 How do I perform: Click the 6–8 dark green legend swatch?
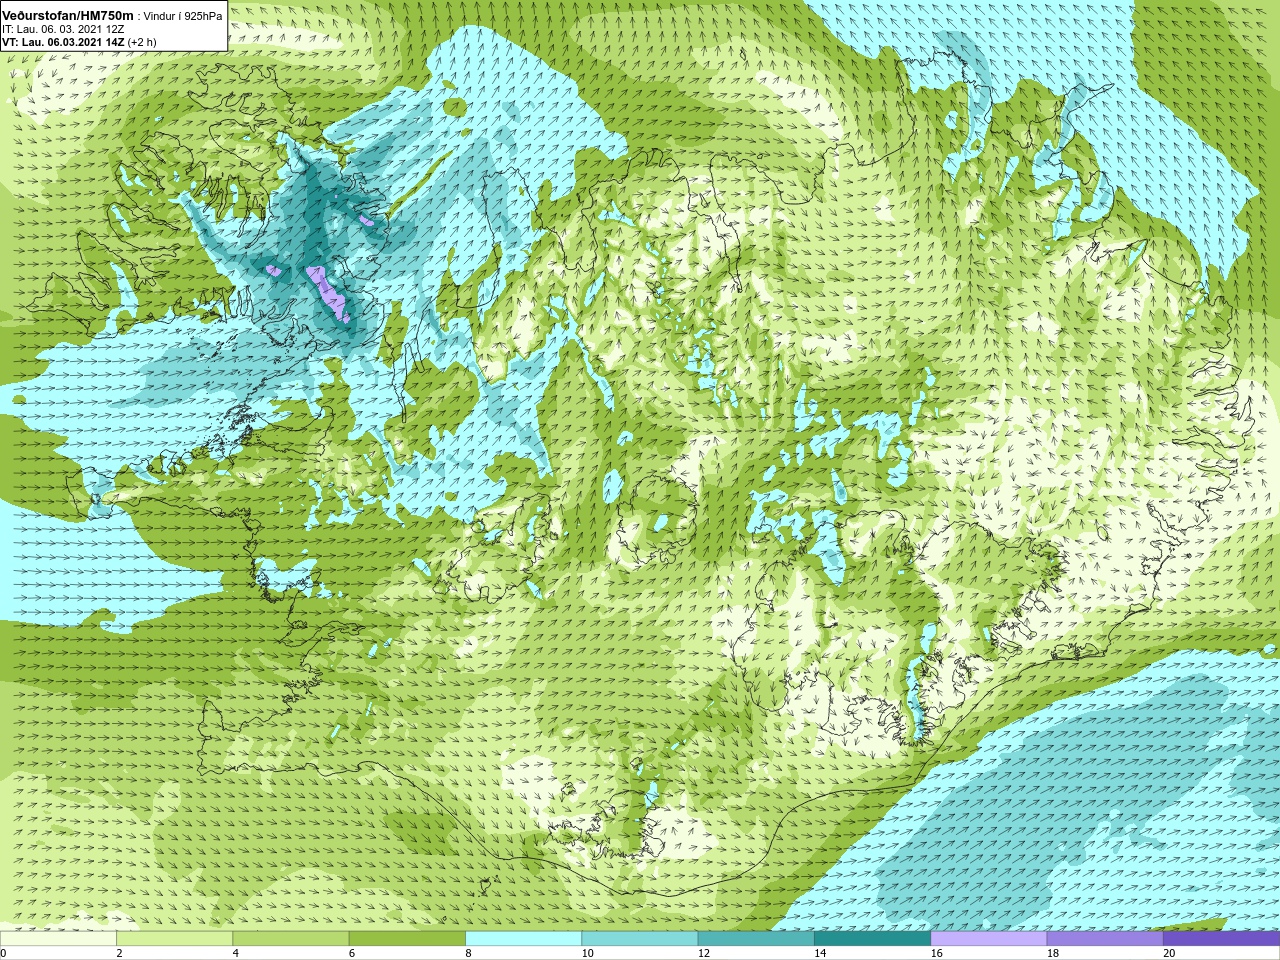(x=407, y=938)
